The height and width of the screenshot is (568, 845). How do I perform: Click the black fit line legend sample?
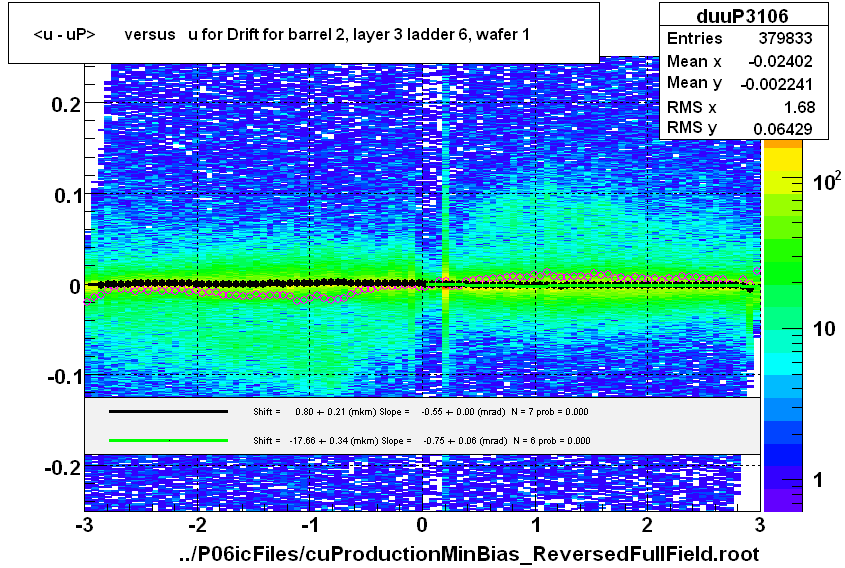[x=168, y=412]
